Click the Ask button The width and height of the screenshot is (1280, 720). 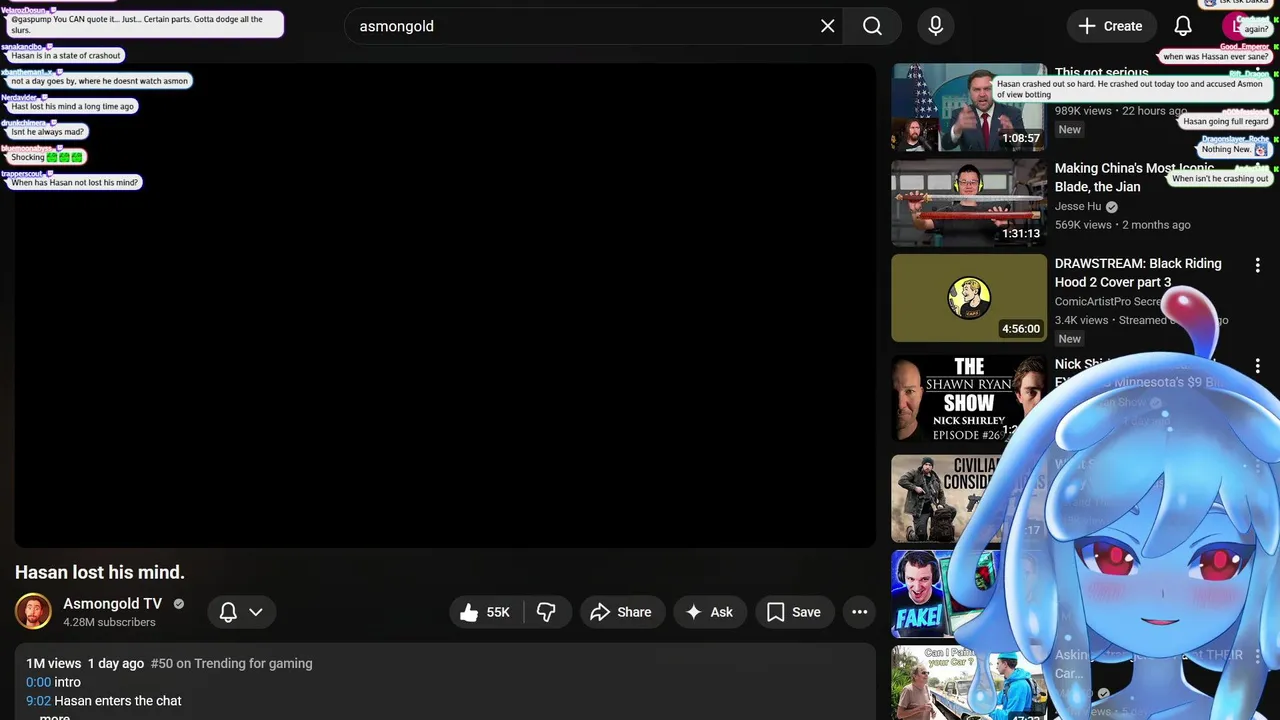coord(709,612)
